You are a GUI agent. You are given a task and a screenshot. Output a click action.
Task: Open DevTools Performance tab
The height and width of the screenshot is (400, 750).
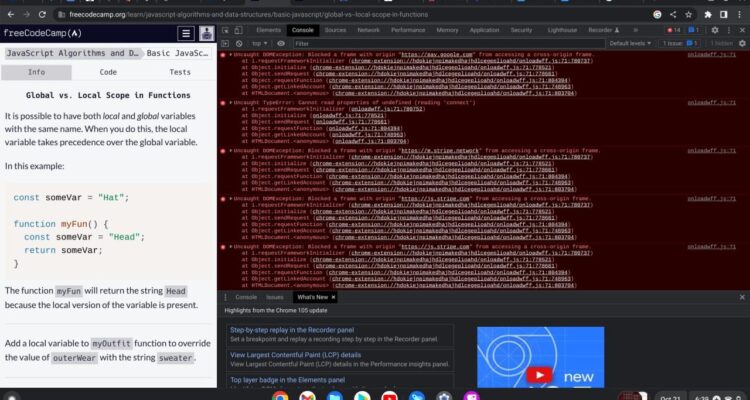(408, 30)
